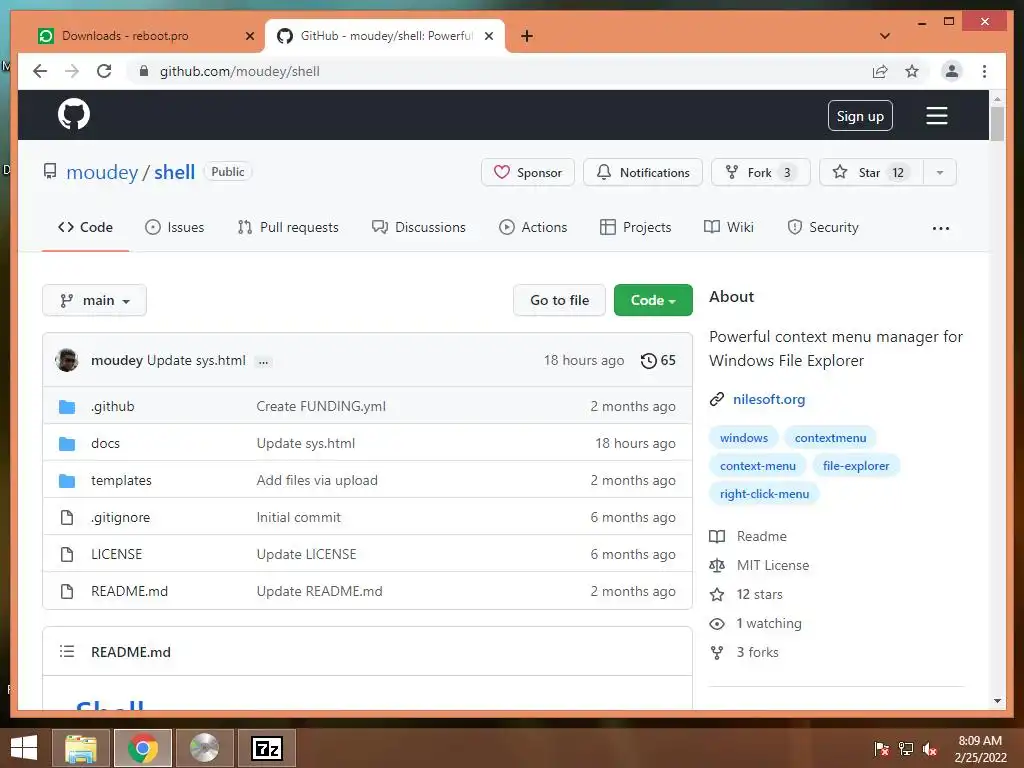Share this page icon in address bar

click(x=880, y=72)
